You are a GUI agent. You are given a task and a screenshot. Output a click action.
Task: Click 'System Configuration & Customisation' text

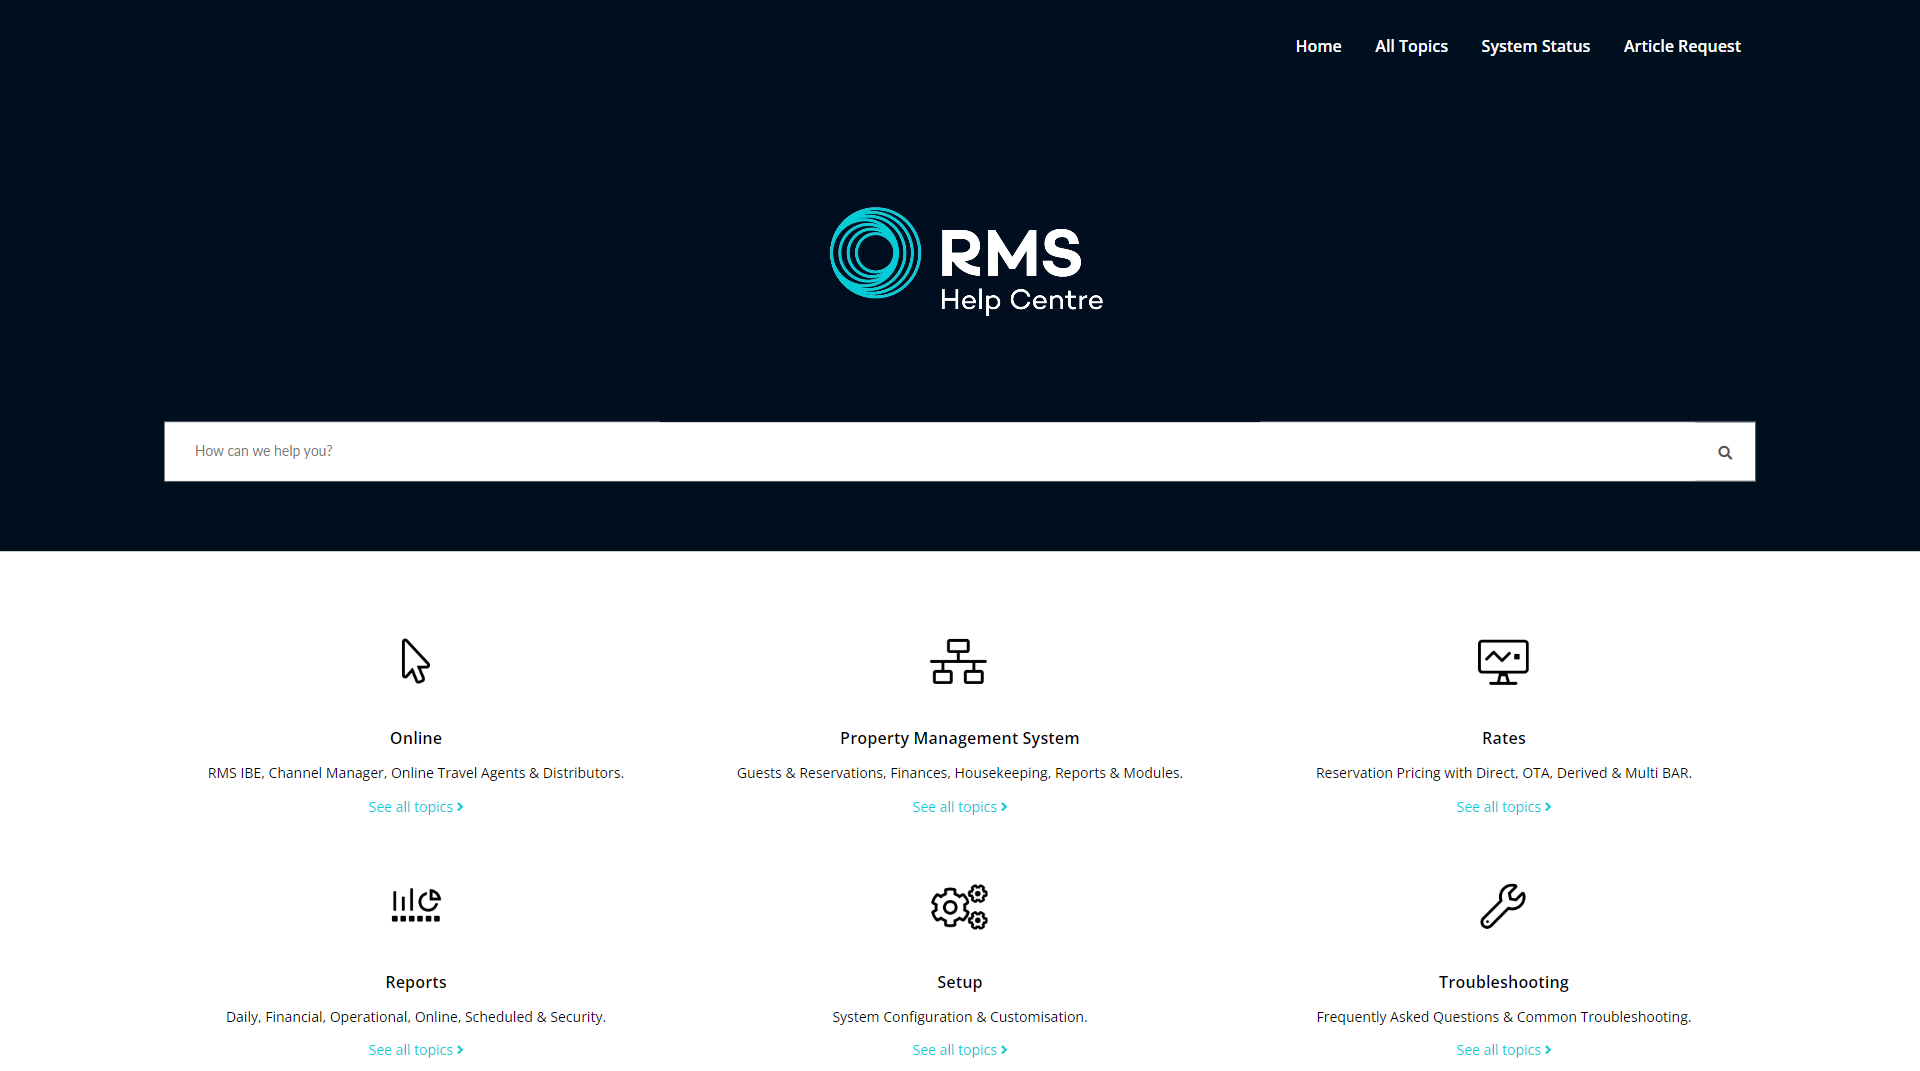click(960, 1017)
